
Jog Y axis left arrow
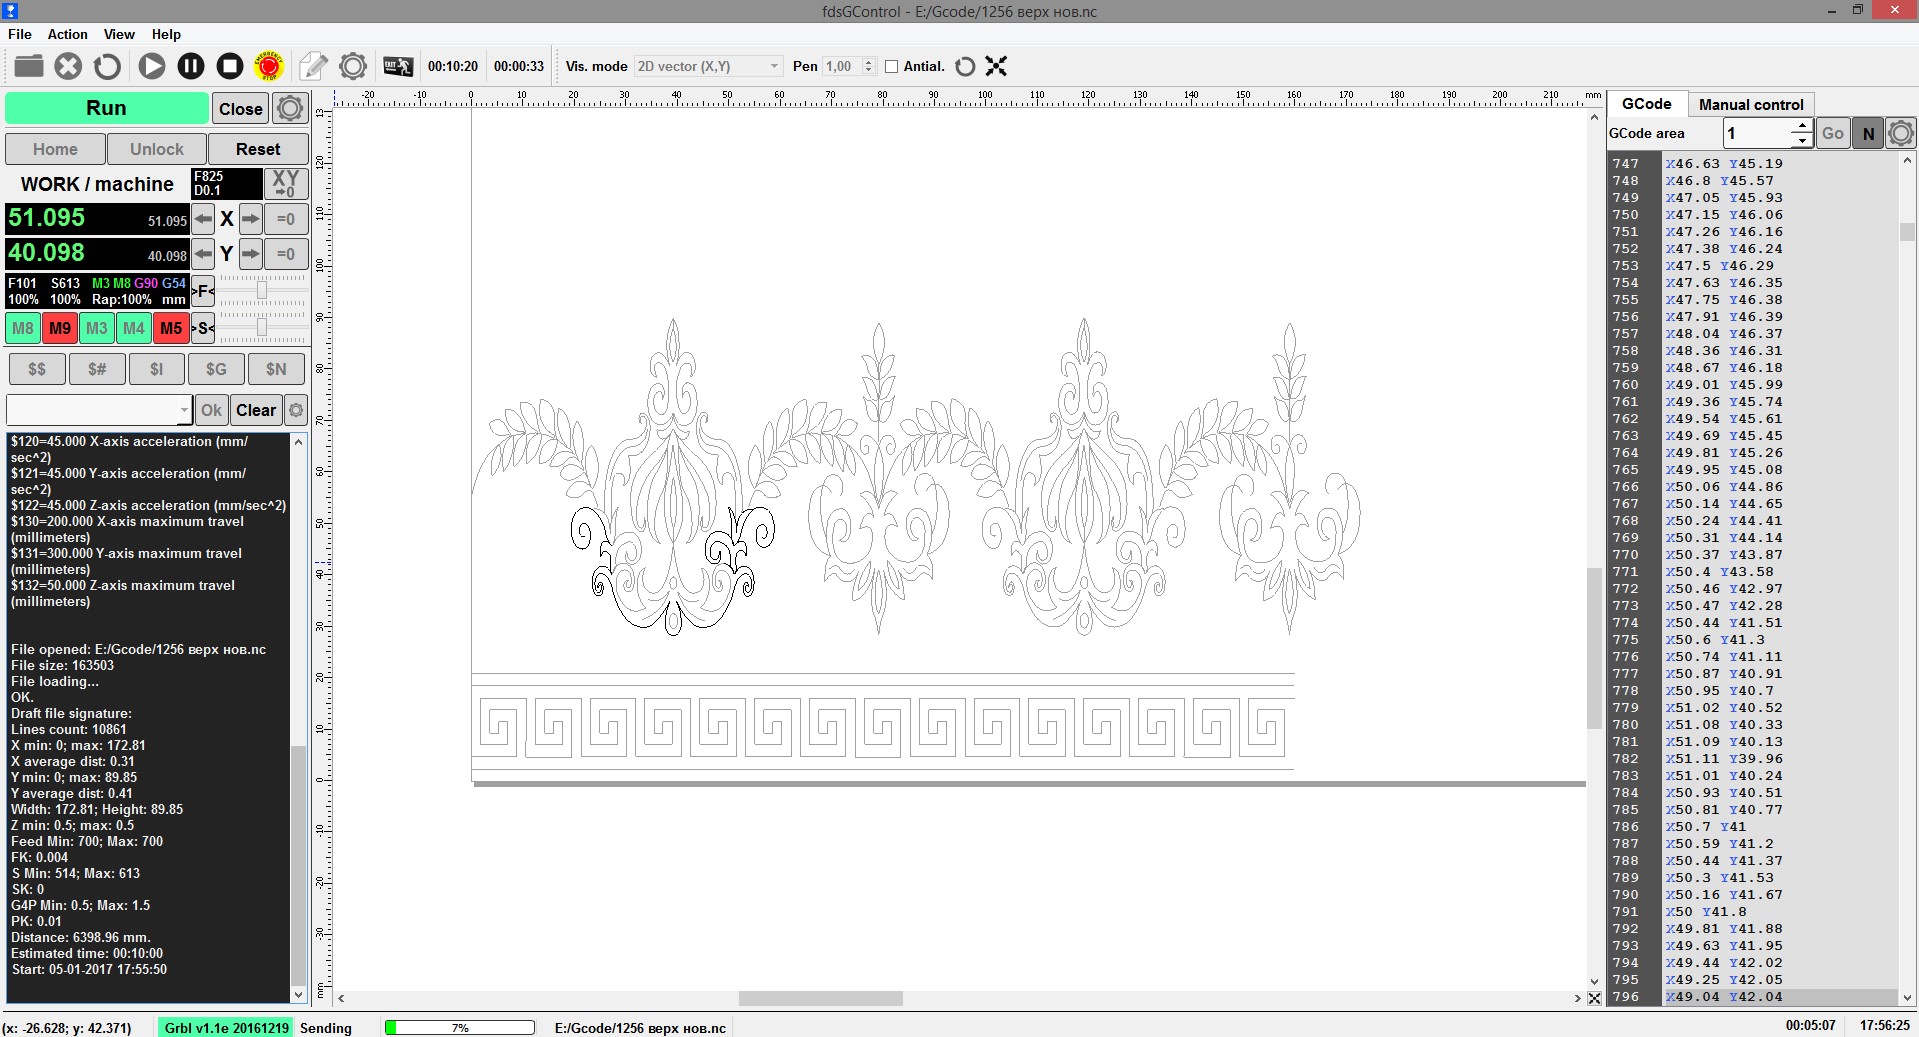pos(203,254)
